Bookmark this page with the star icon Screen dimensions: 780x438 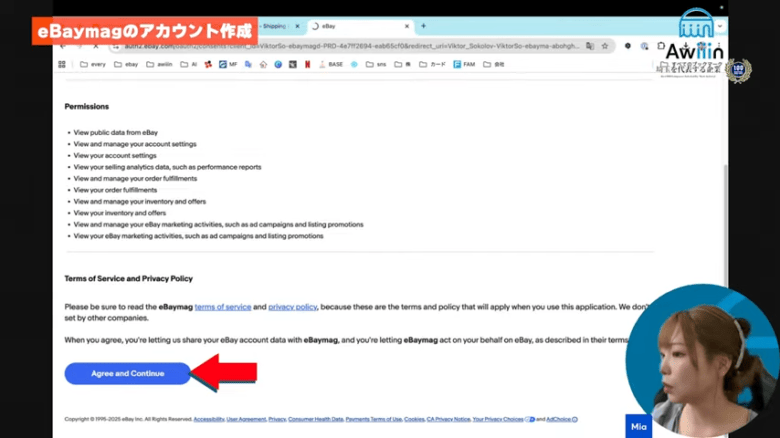[x=605, y=45]
